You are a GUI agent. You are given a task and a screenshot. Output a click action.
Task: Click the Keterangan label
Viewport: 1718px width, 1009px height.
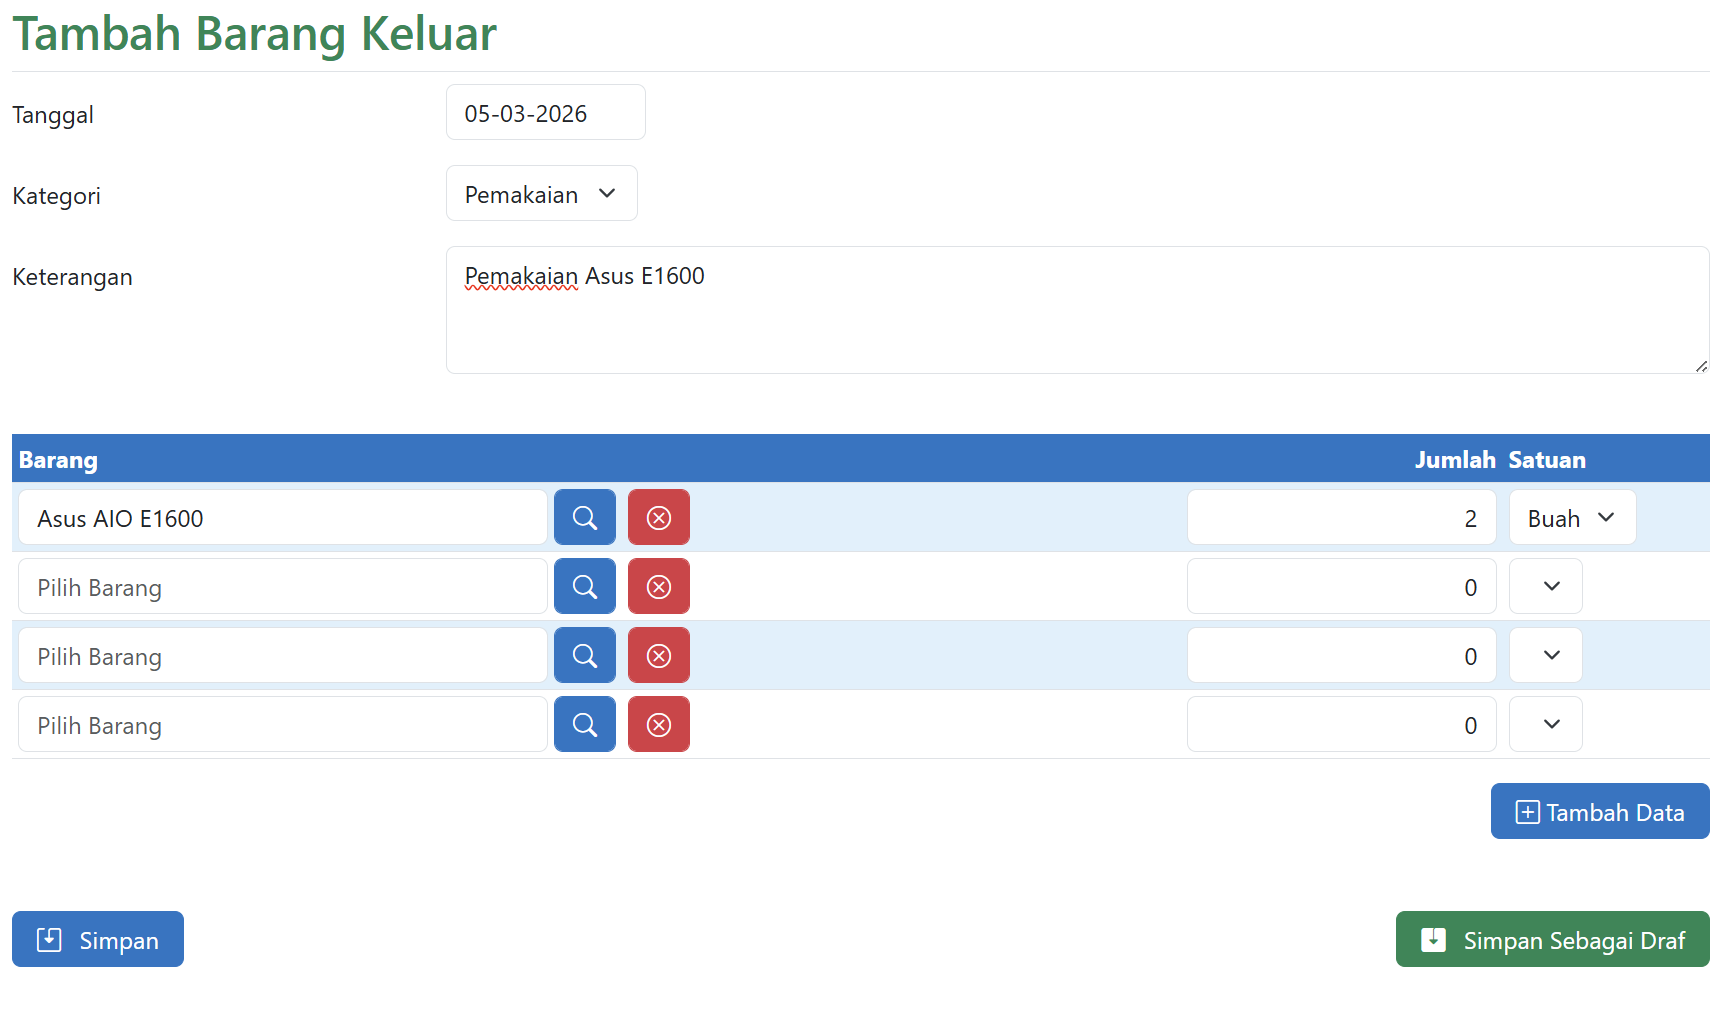pyautogui.click(x=72, y=277)
